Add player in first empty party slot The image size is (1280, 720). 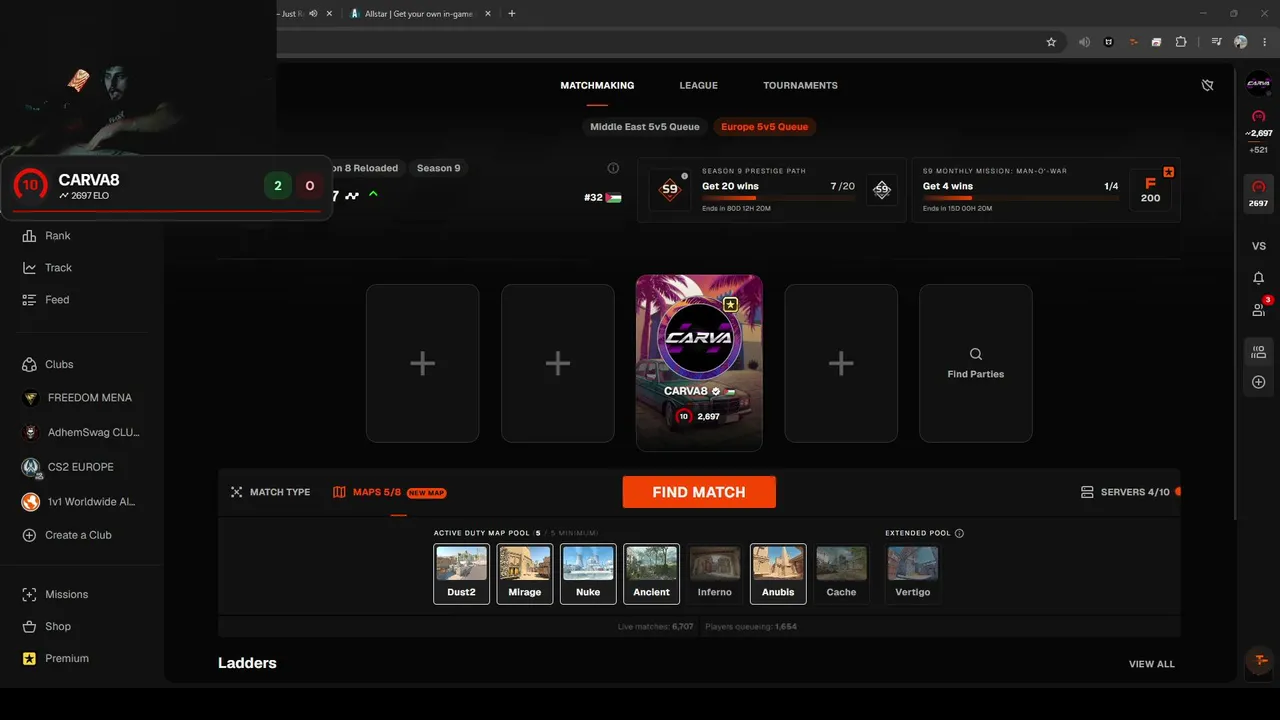(422, 363)
